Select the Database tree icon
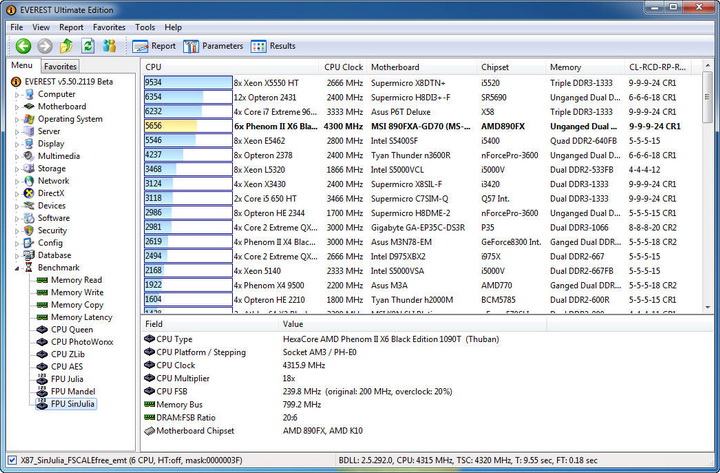 [29, 255]
